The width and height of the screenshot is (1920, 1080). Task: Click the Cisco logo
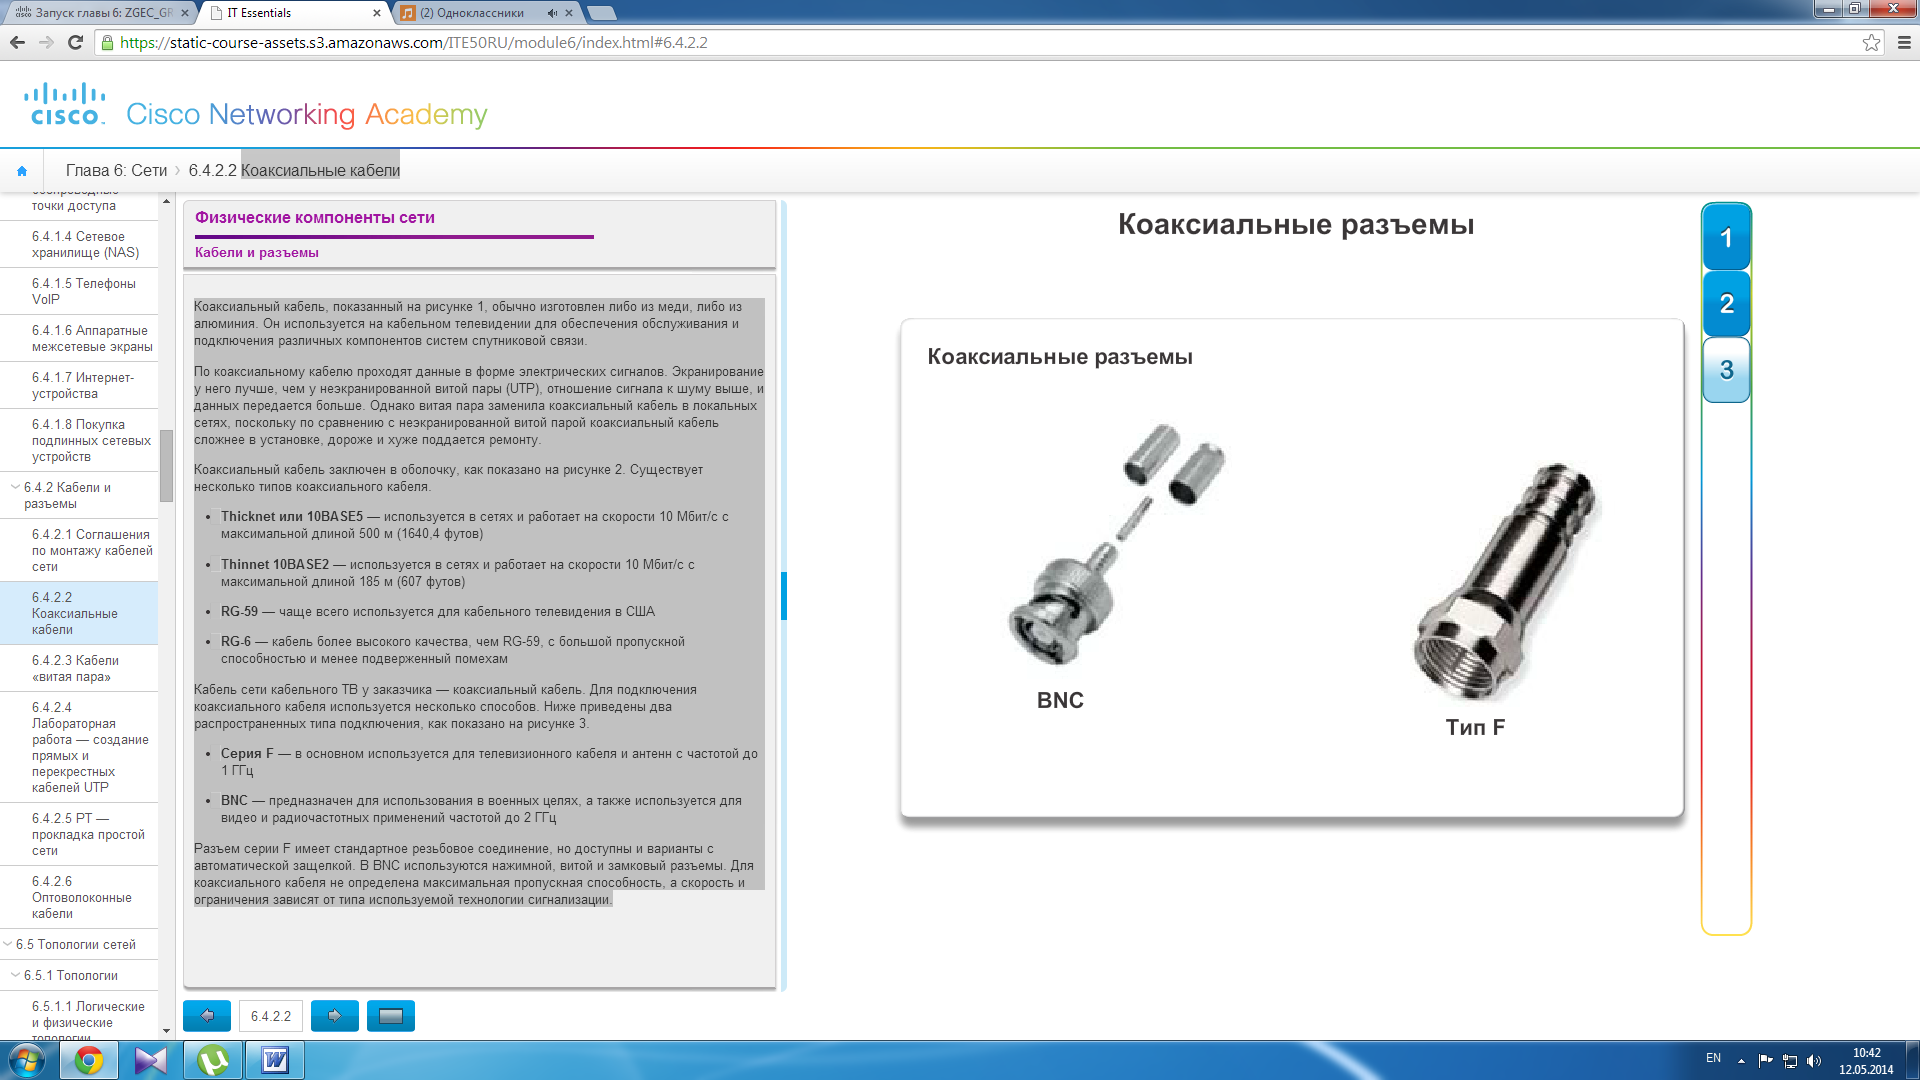[65, 105]
